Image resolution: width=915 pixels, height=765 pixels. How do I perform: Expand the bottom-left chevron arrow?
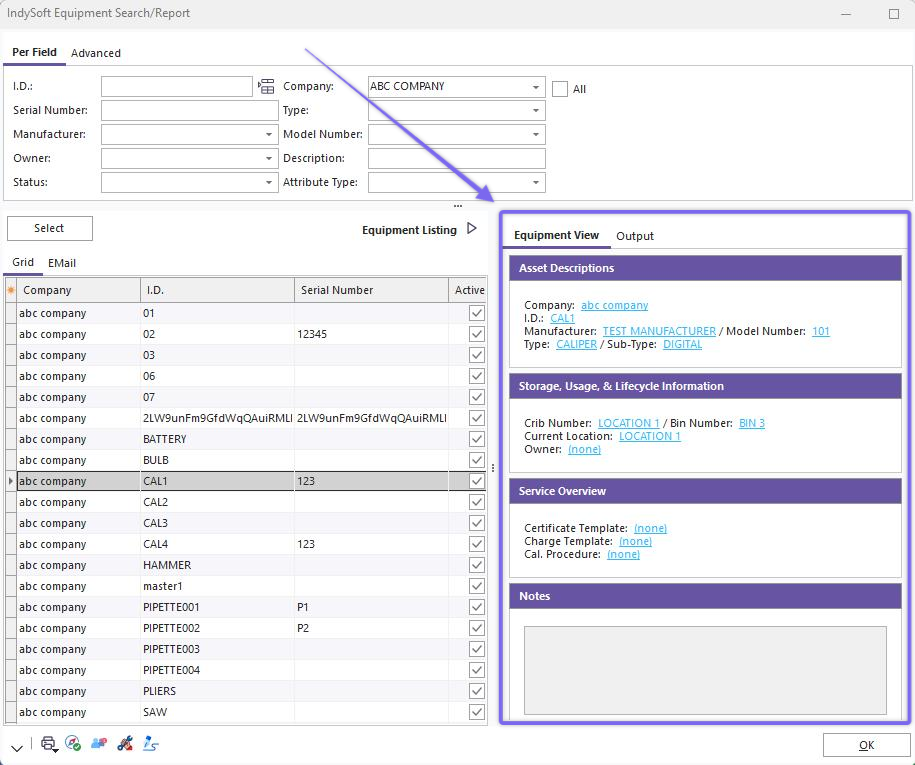coord(17,746)
